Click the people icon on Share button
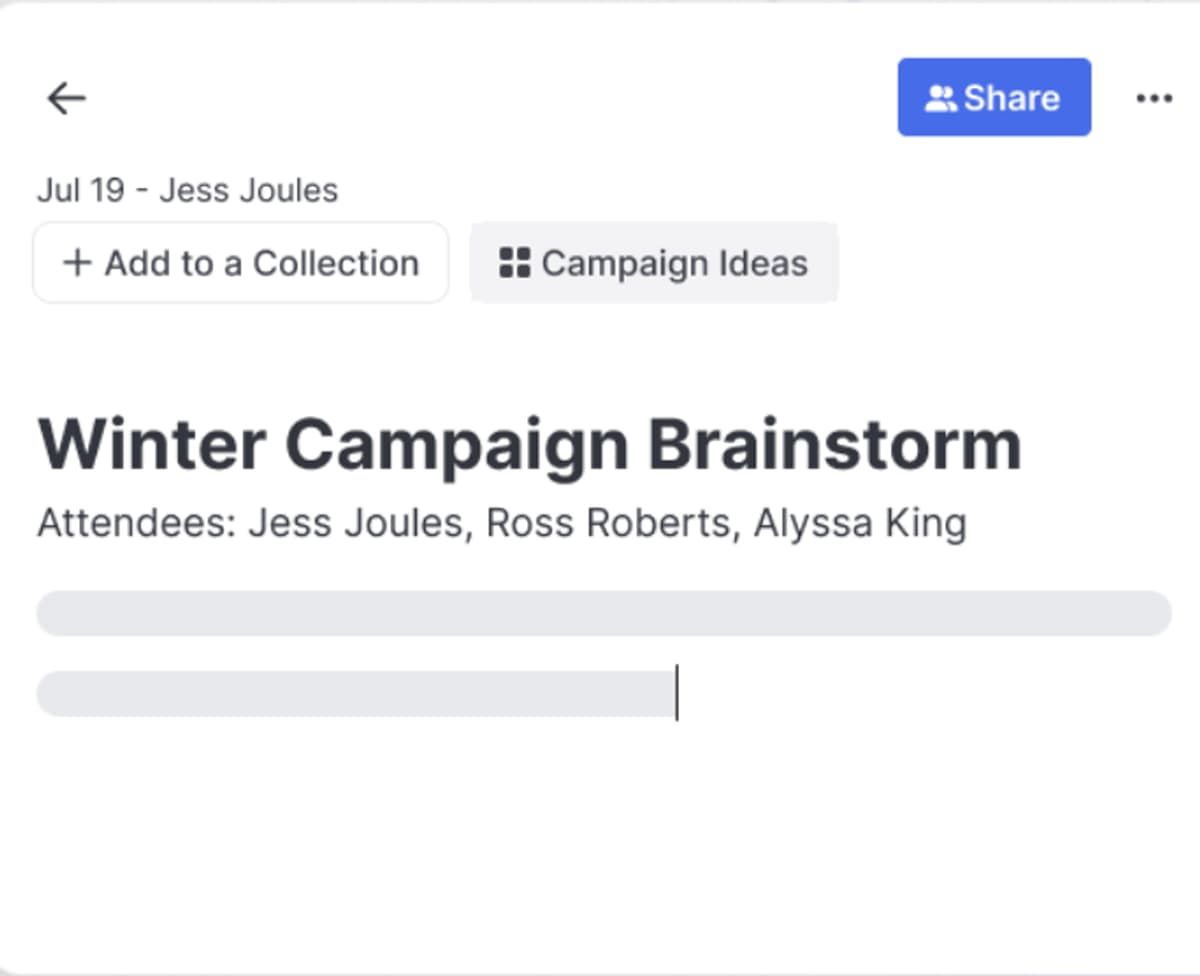 pos(940,98)
